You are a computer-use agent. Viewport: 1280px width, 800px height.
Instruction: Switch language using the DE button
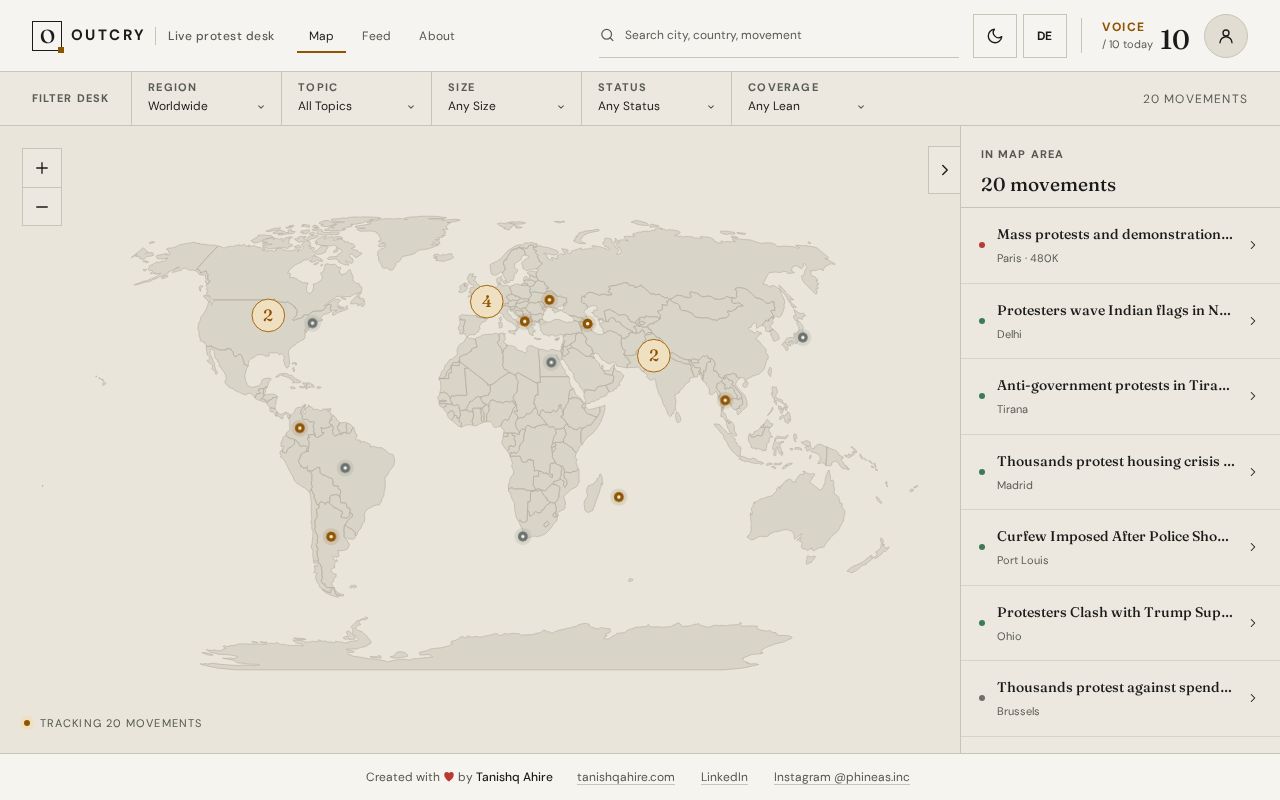(1045, 36)
